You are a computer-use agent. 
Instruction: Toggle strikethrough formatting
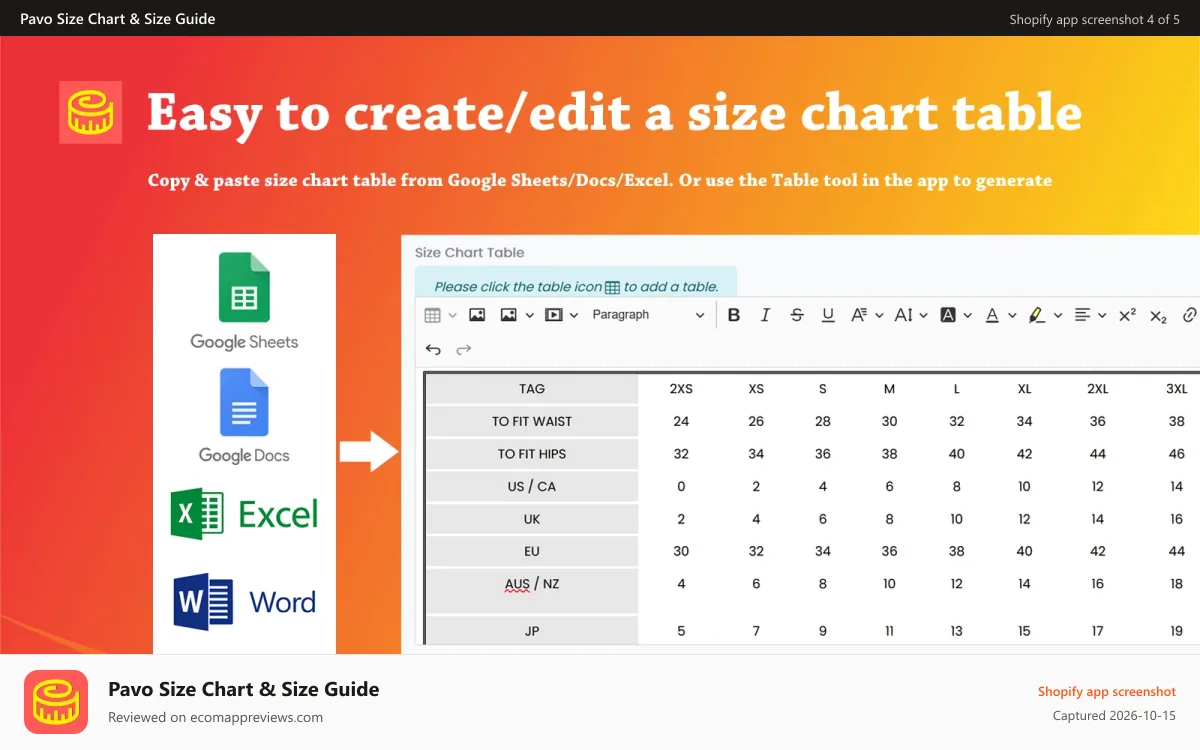[797, 315]
